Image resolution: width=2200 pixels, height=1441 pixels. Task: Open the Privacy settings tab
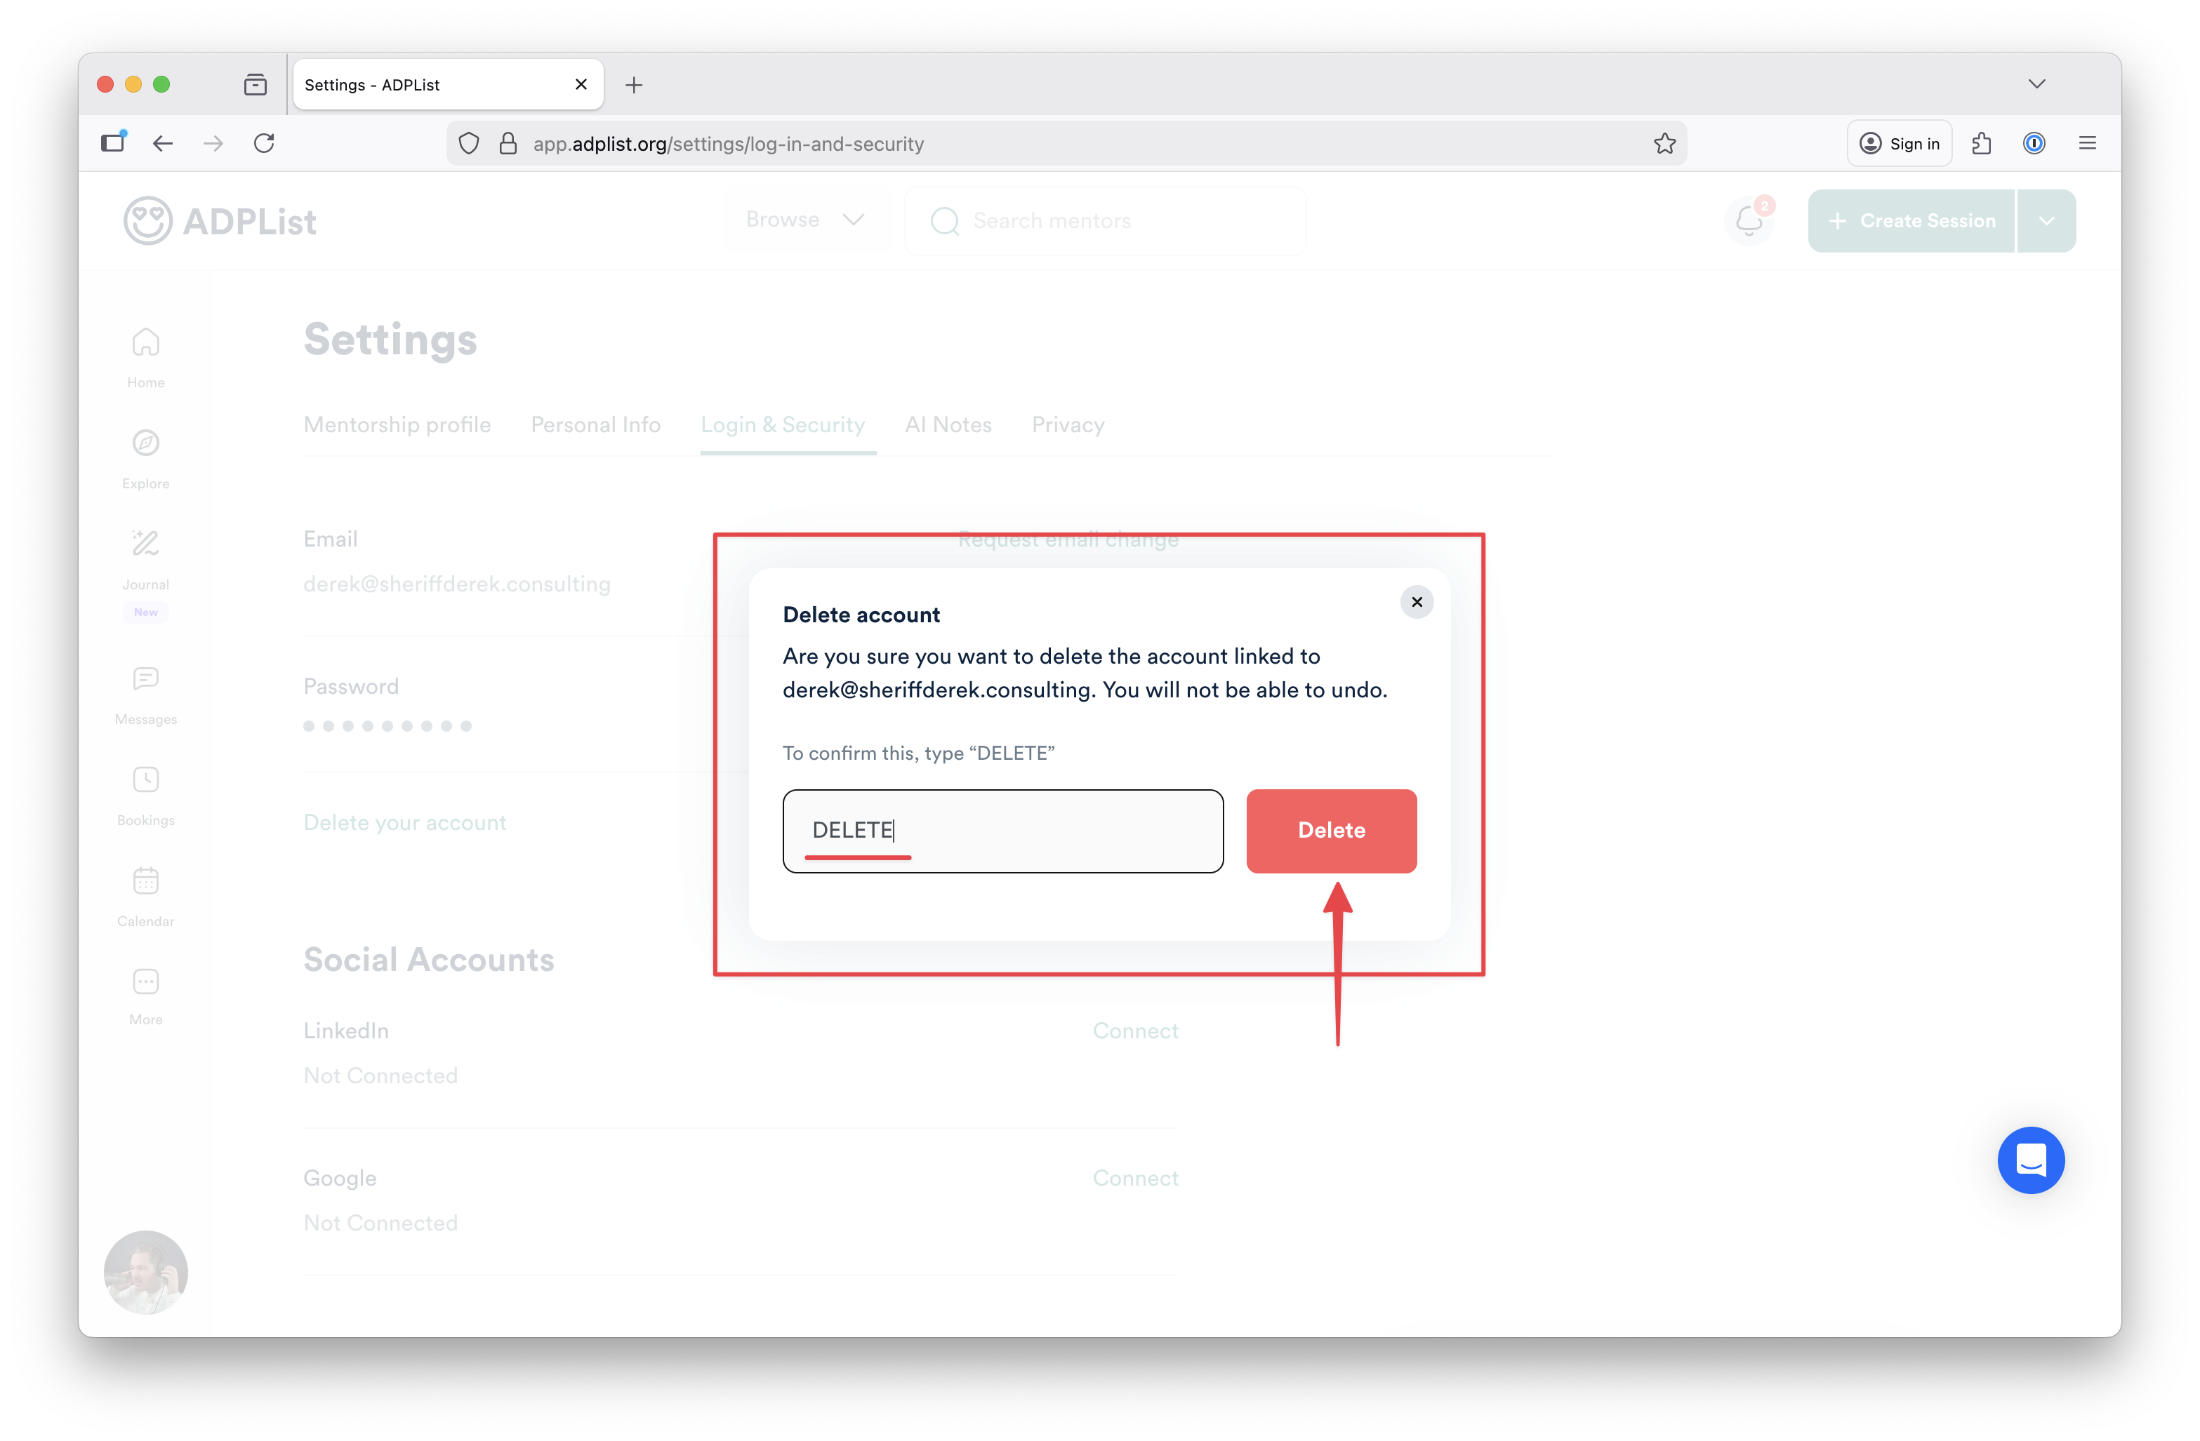point(1067,424)
